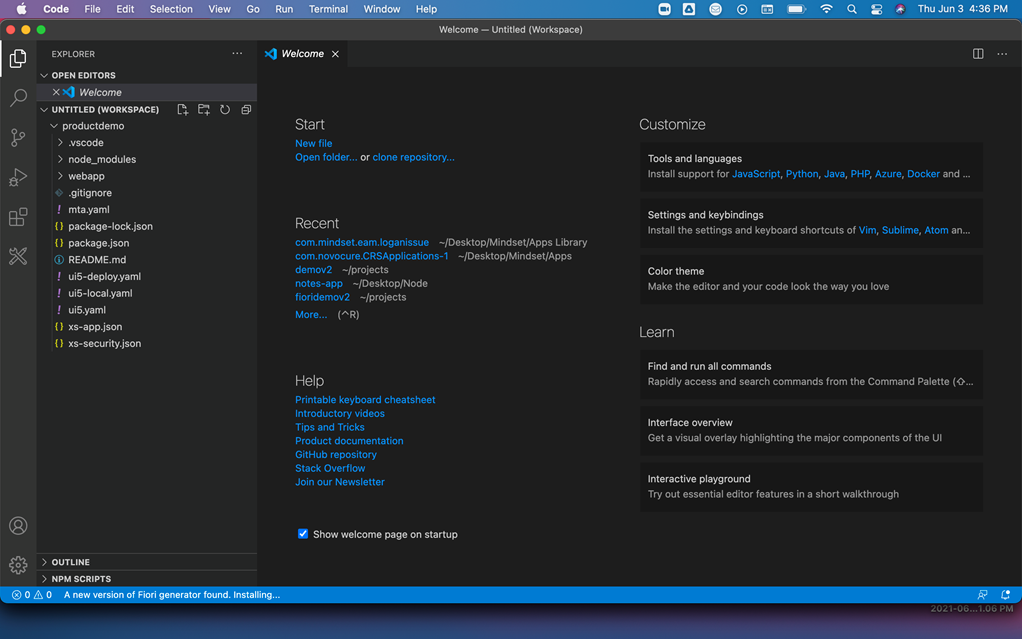The height and width of the screenshot is (639, 1022).
Task: Open package.json in the Explorer
Action: click(98, 243)
